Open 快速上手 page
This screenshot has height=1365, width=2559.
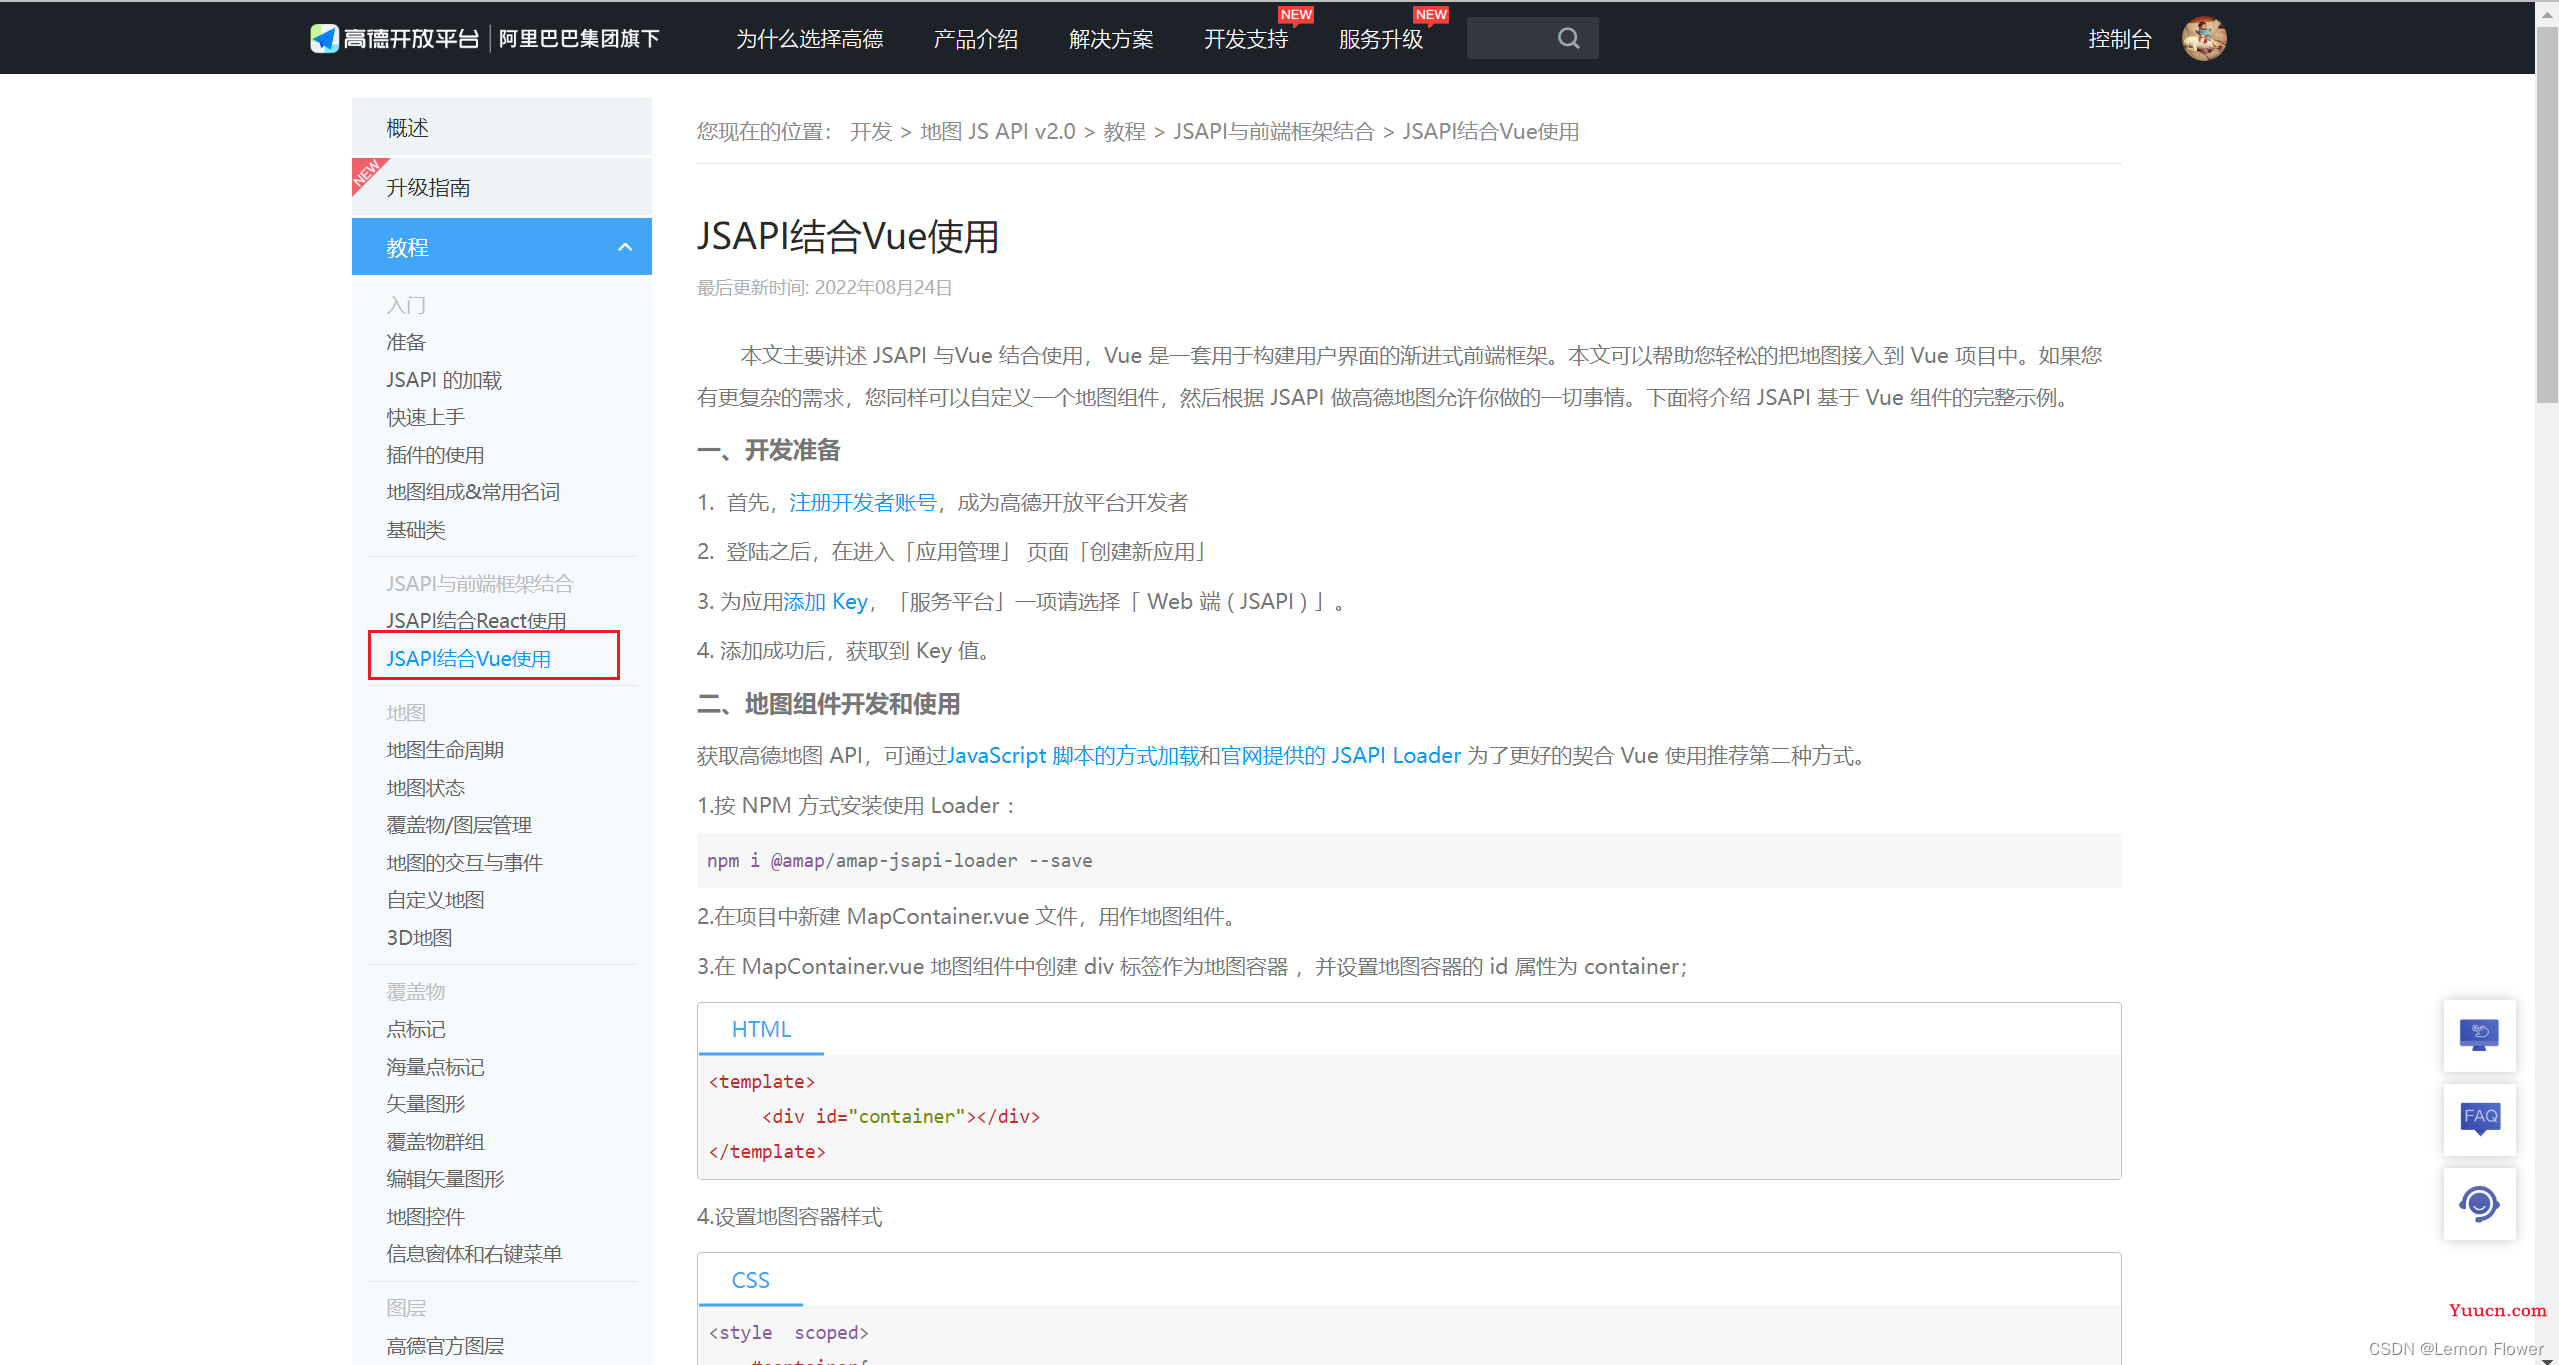(x=425, y=417)
